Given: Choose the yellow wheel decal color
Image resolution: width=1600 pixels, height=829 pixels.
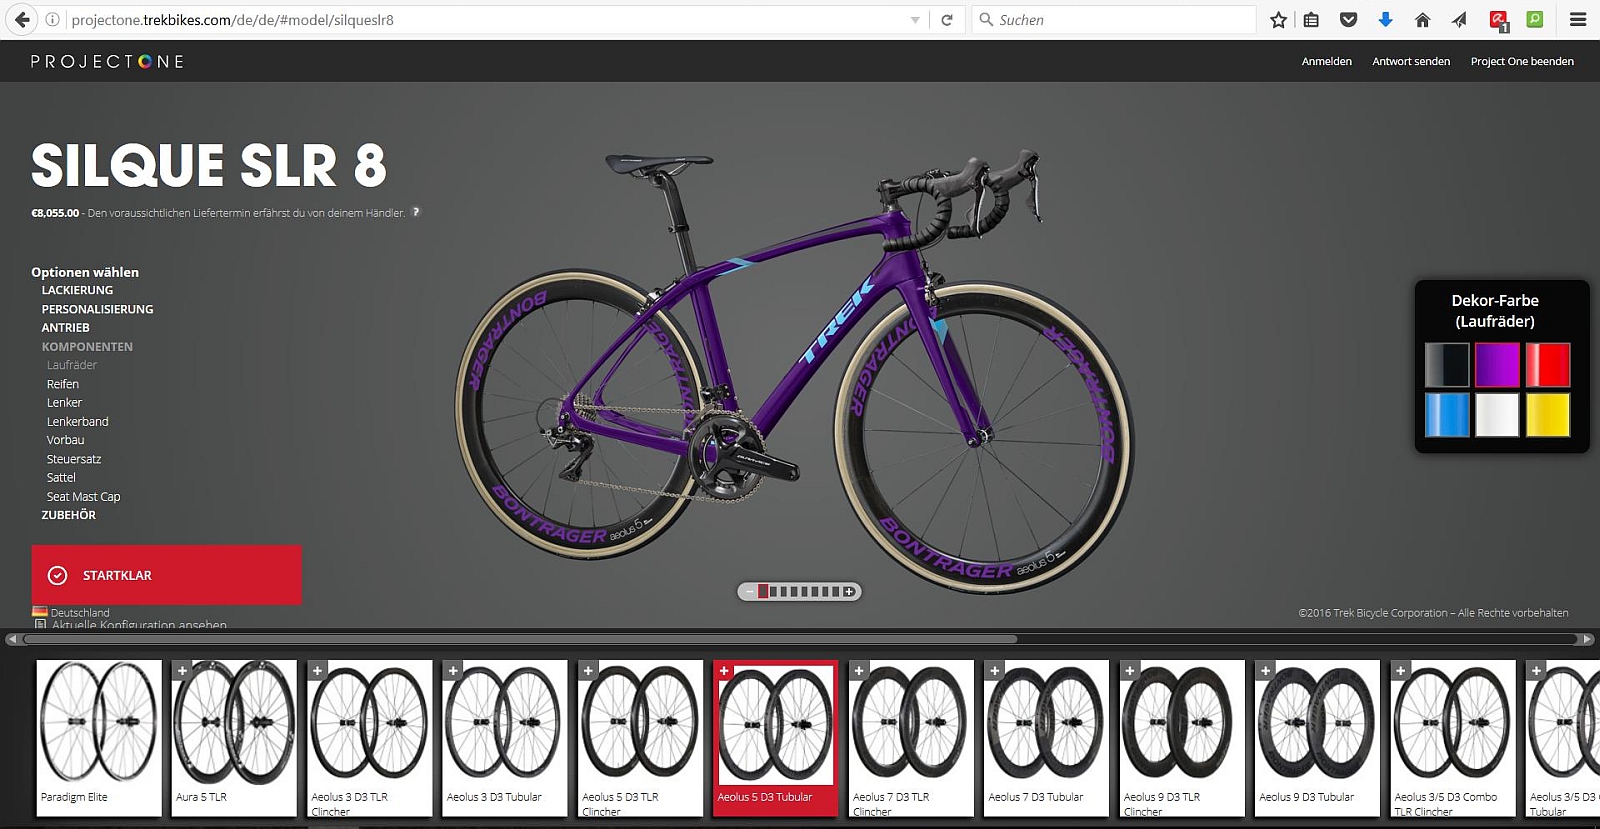Looking at the screenshot, I should 1548,414.
